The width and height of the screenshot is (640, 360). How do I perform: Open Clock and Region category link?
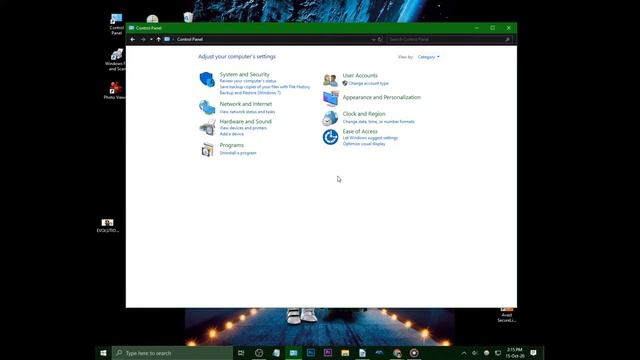point(364,114)
